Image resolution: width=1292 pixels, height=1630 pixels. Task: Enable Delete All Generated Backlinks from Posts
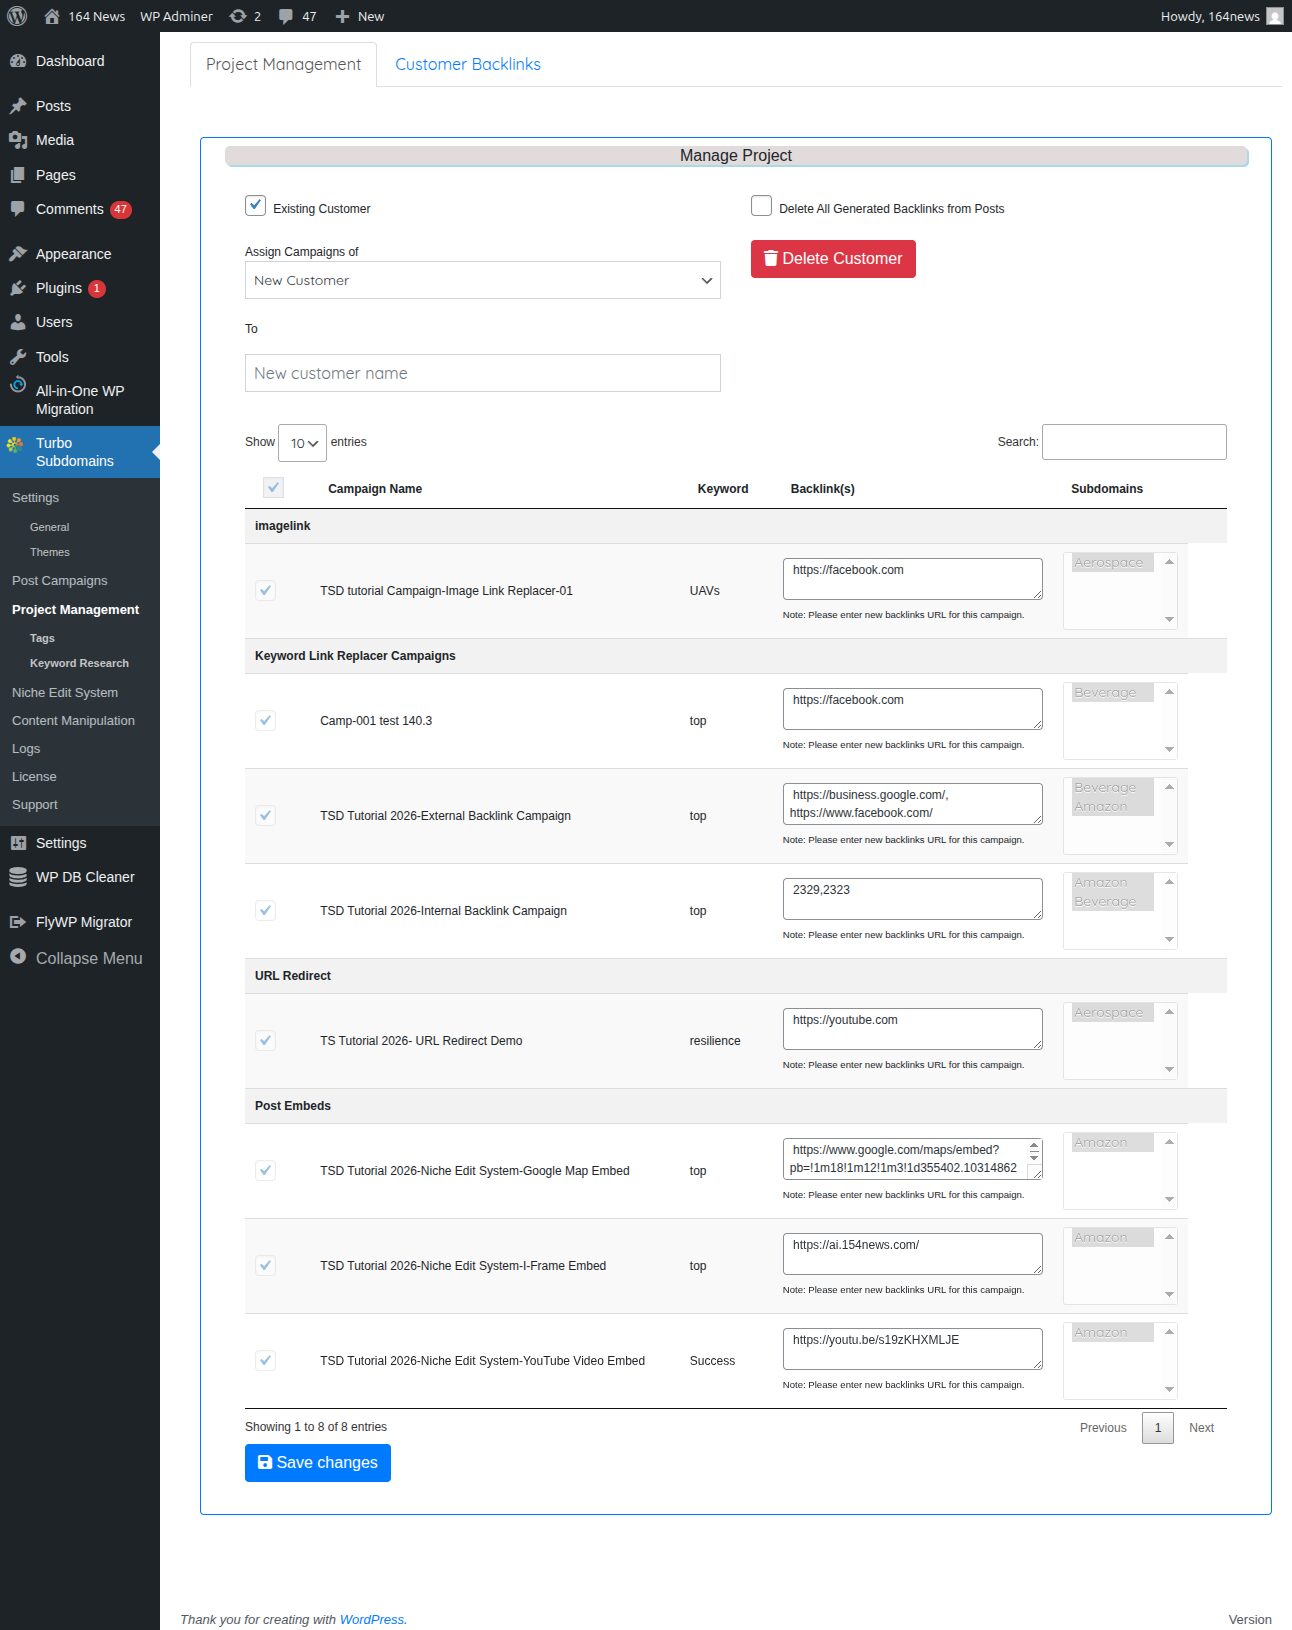(761, 206)
